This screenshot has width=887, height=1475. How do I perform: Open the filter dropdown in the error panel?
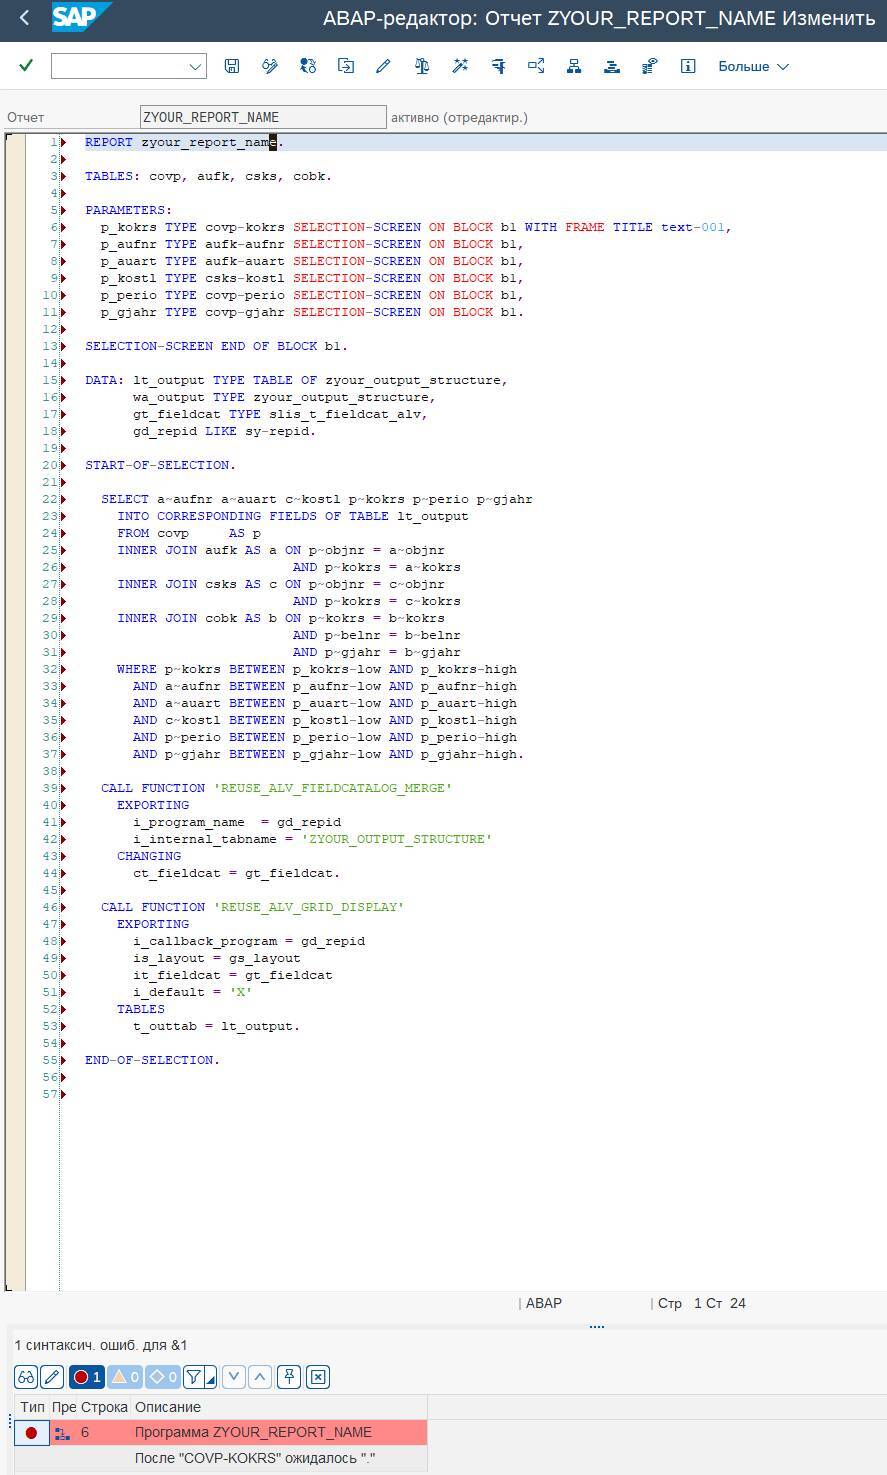click(x=200, y=1377)
